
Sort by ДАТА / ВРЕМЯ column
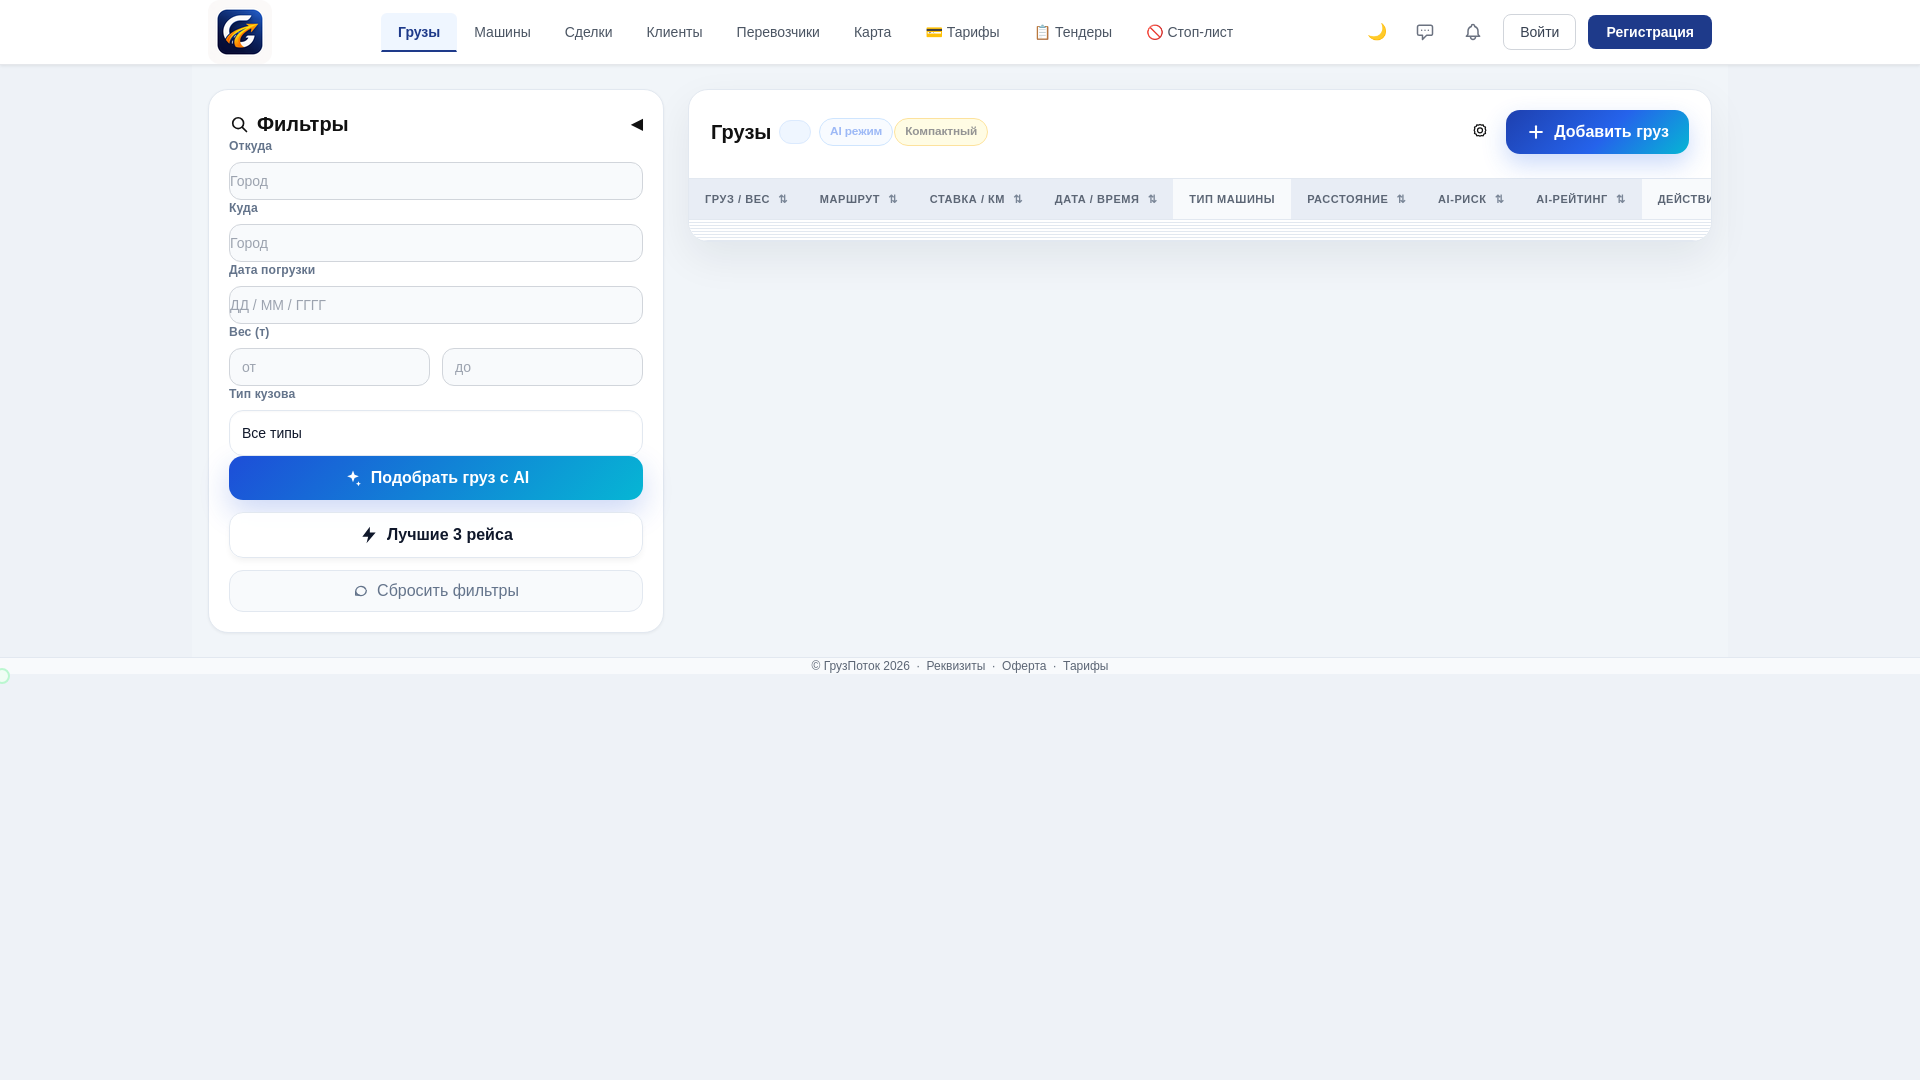pyautogui.click(x=1106, y=199)
